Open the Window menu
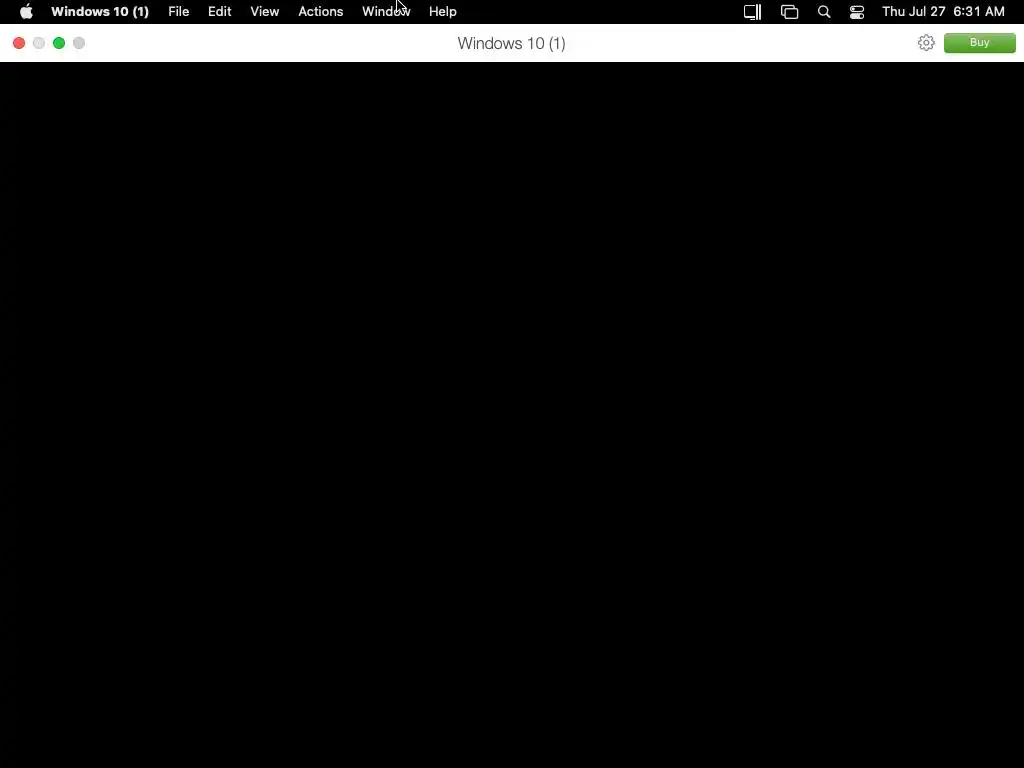The image size is (1024, 768). [x=386, y=12]
